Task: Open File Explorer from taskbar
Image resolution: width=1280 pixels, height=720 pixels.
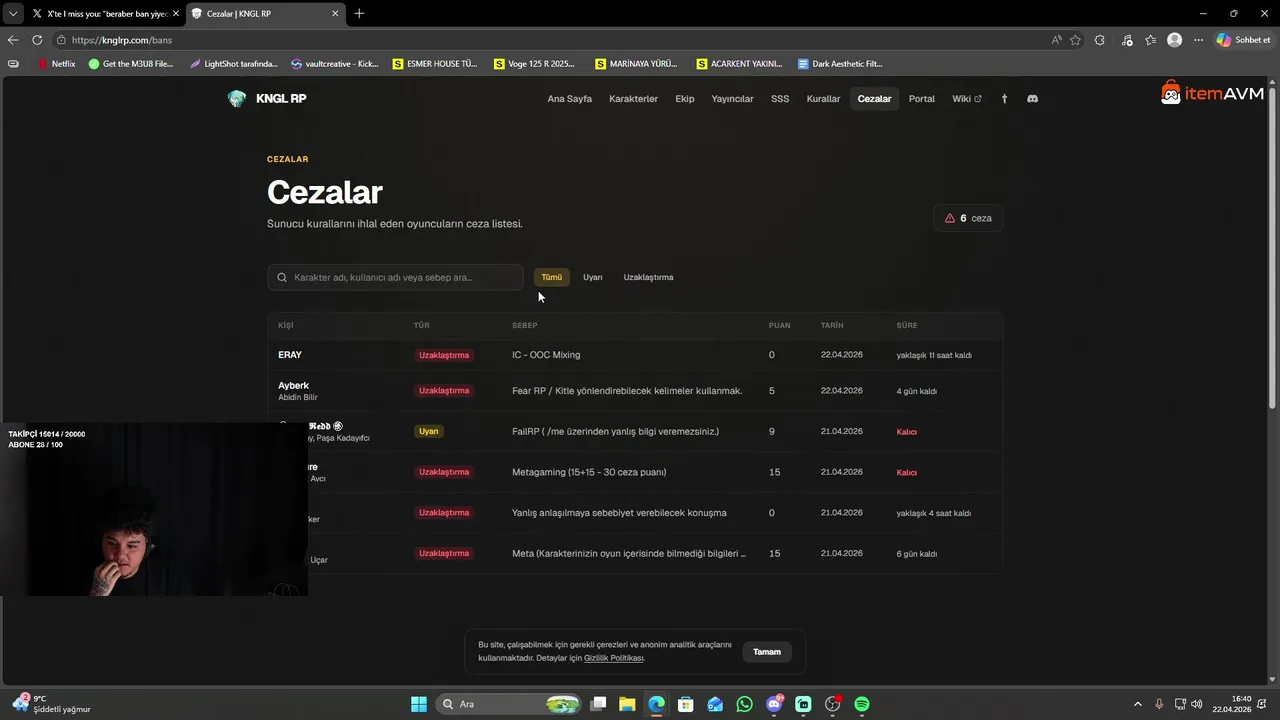Action: (627, 704)
